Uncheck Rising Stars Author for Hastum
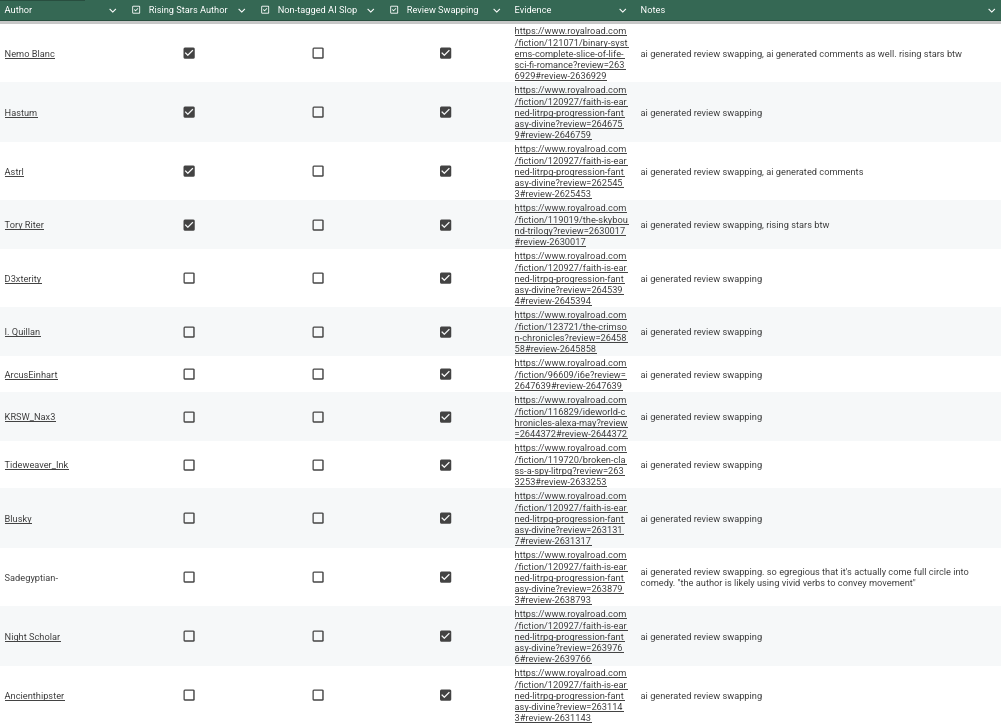 coord(189,112)
